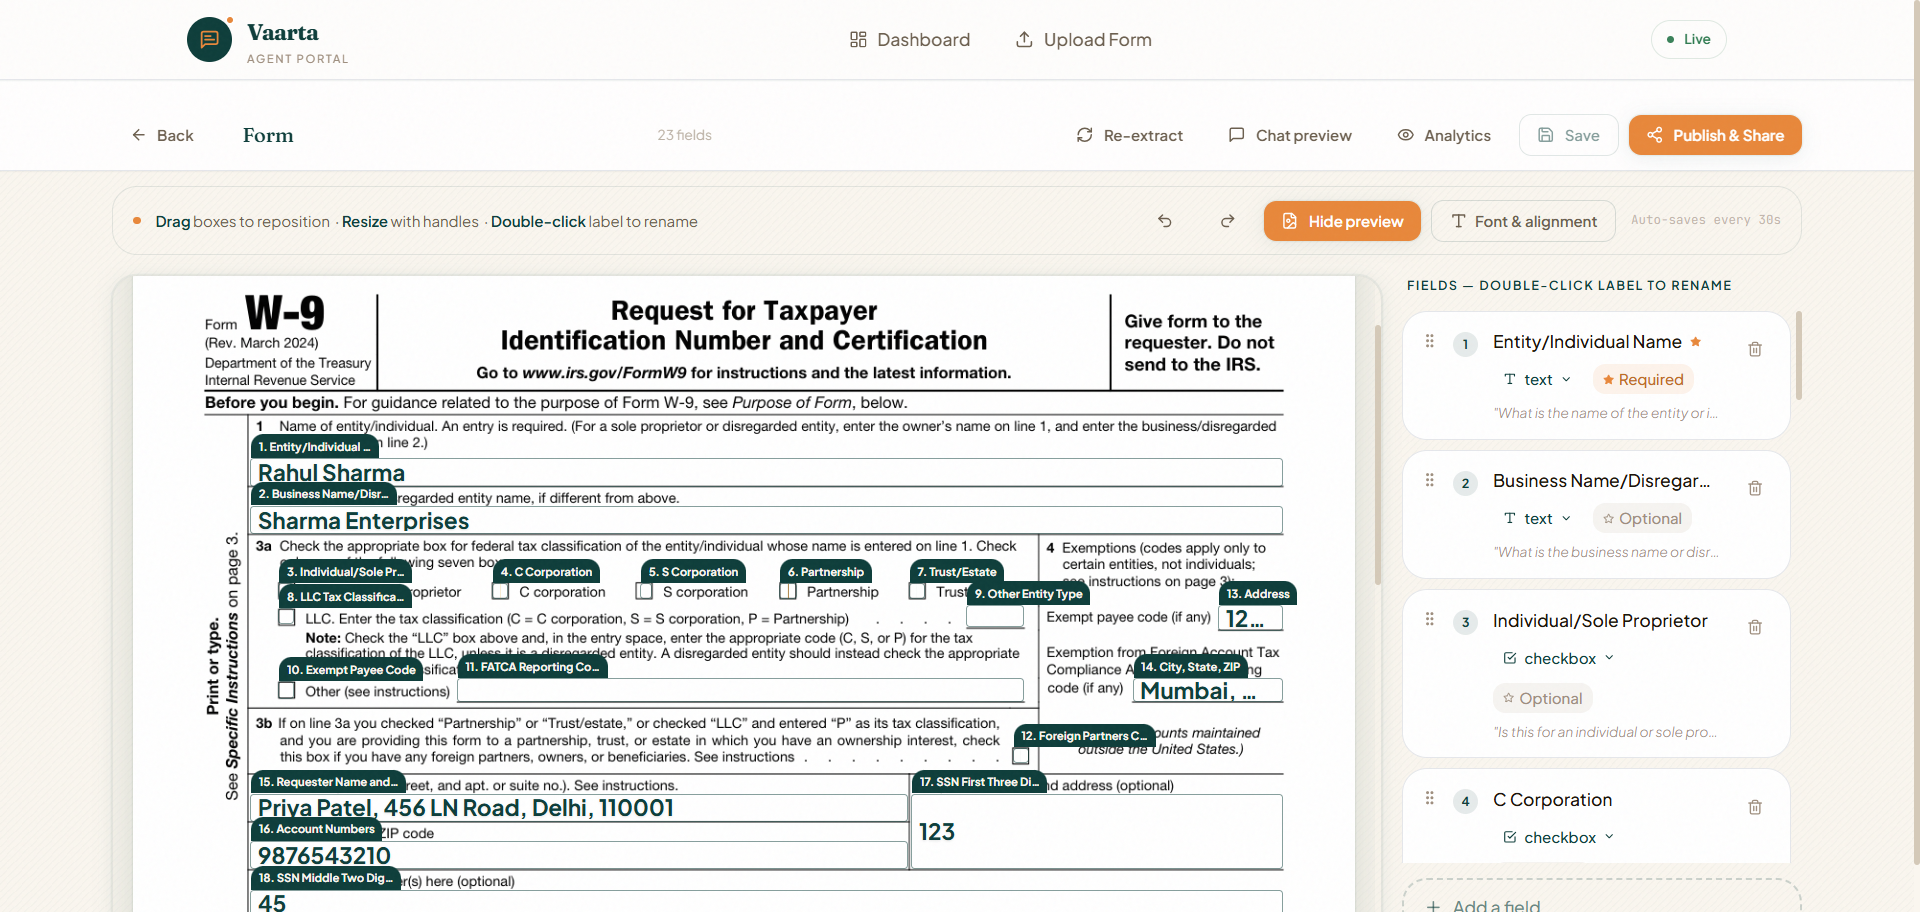The image size is (1920, 912).
Task: Select the '14. City, State, ZIP' box label
Action: click(x=1190, y=667)
